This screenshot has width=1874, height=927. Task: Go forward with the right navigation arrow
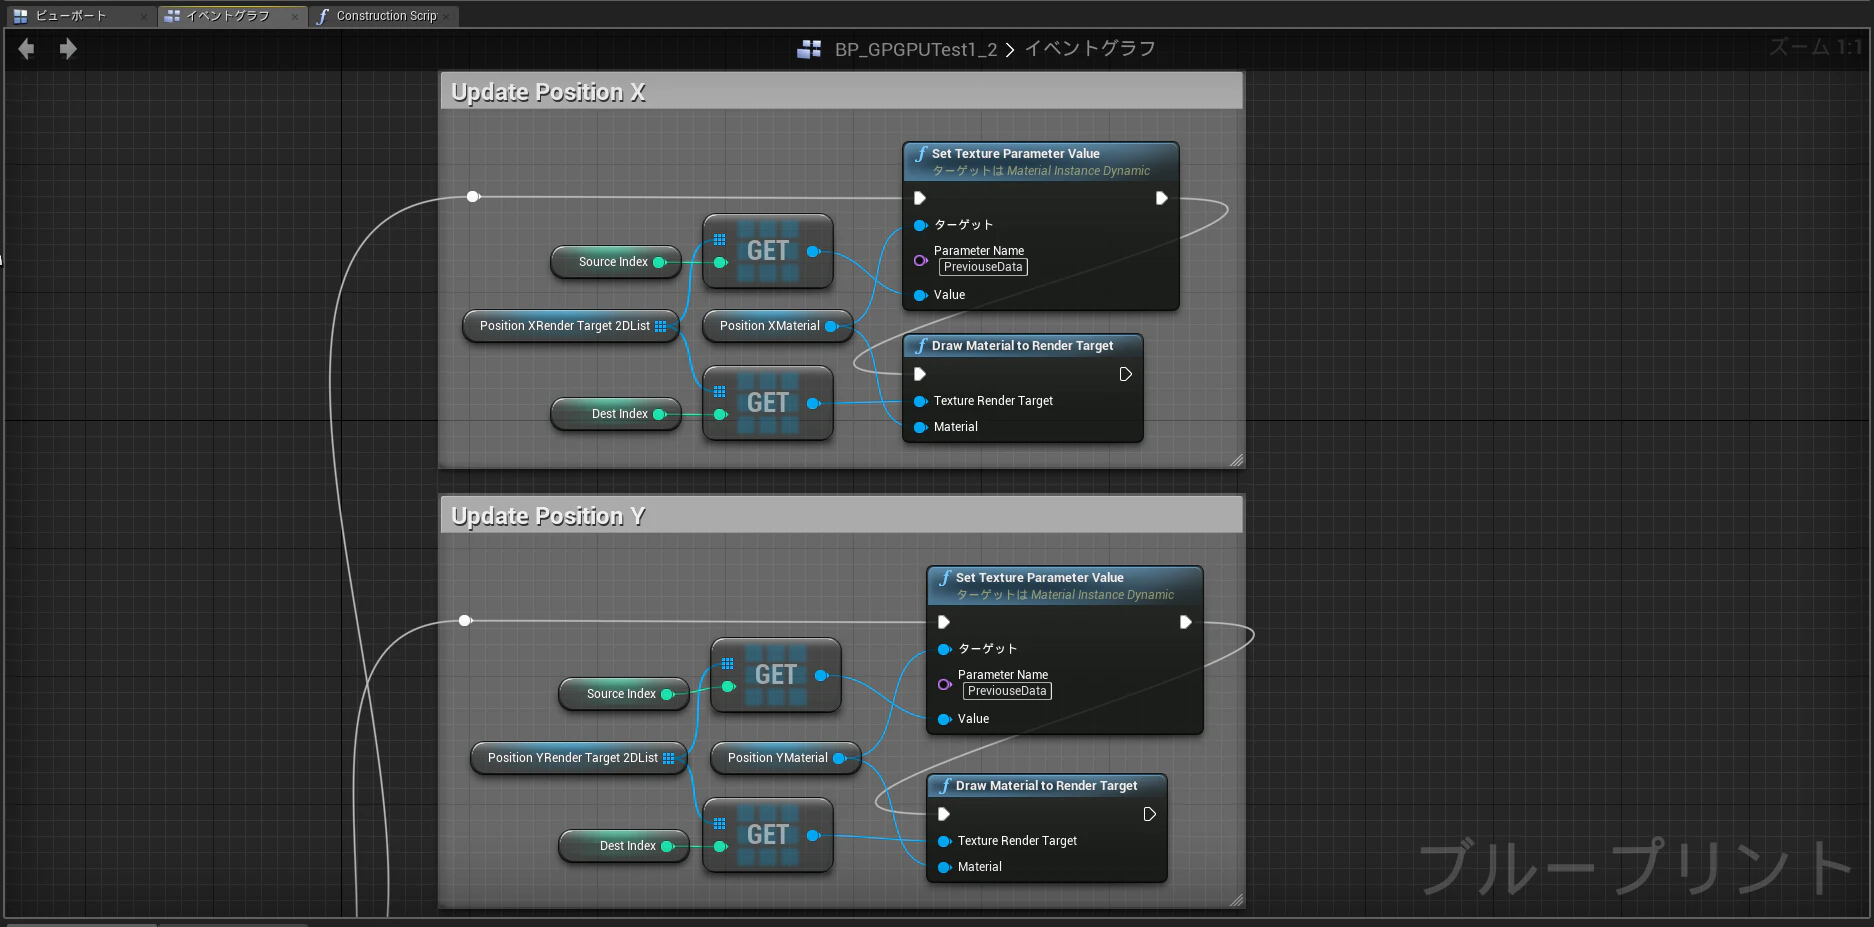67,49
